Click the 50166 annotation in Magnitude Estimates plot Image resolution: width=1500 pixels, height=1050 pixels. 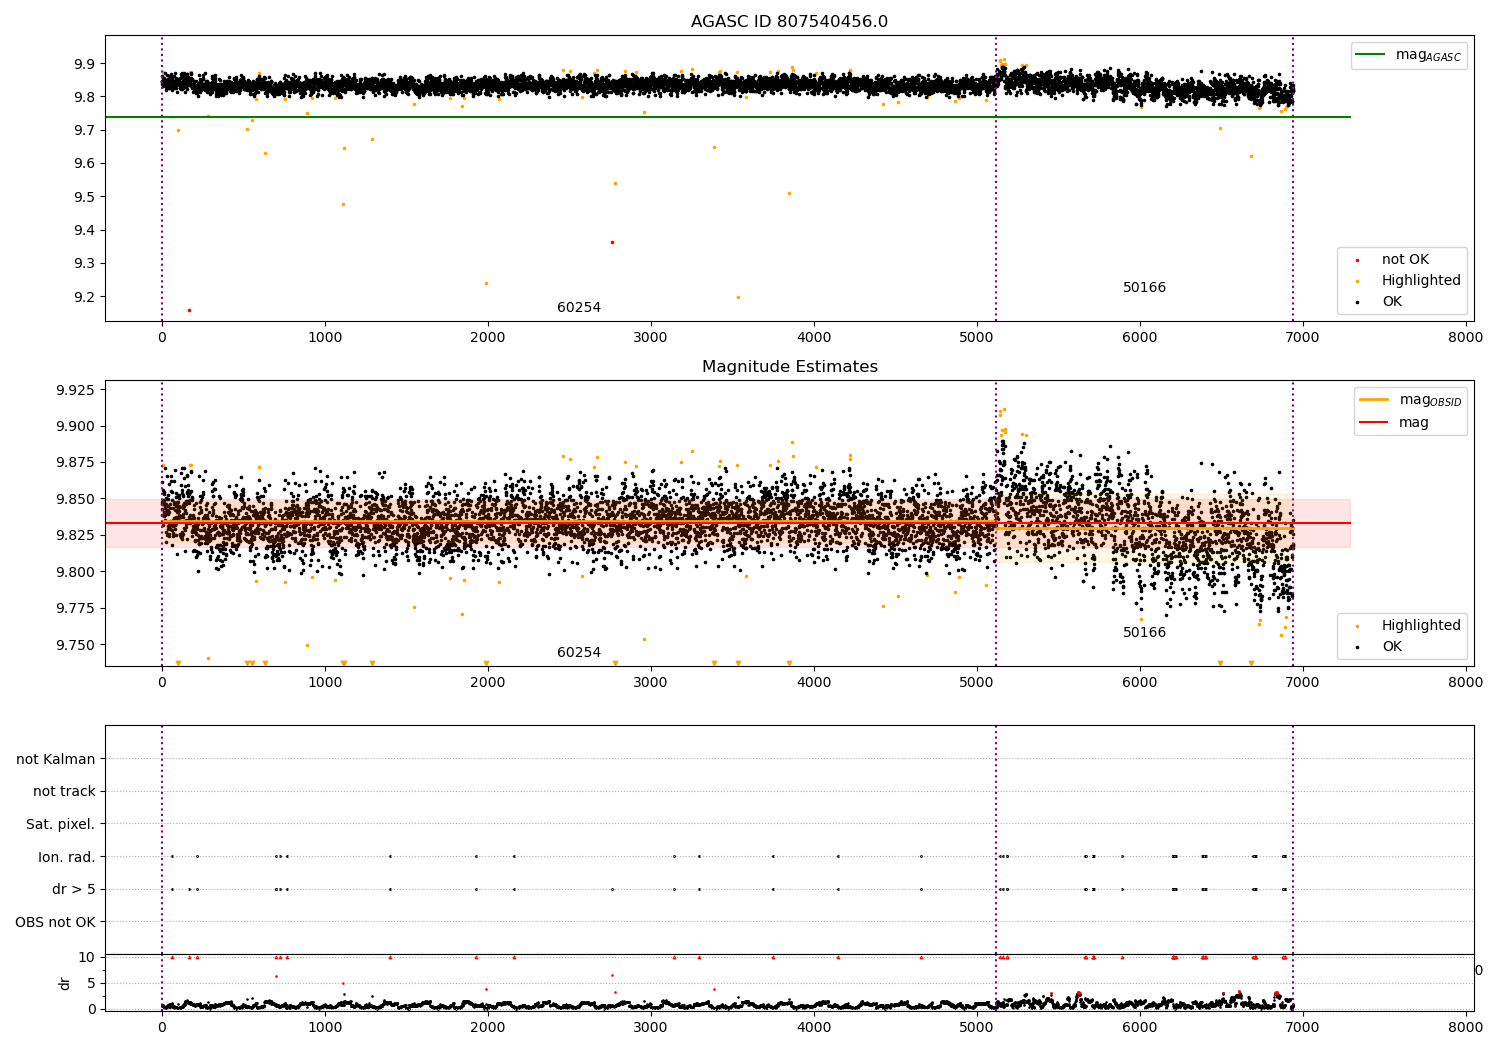[1144, 632]
